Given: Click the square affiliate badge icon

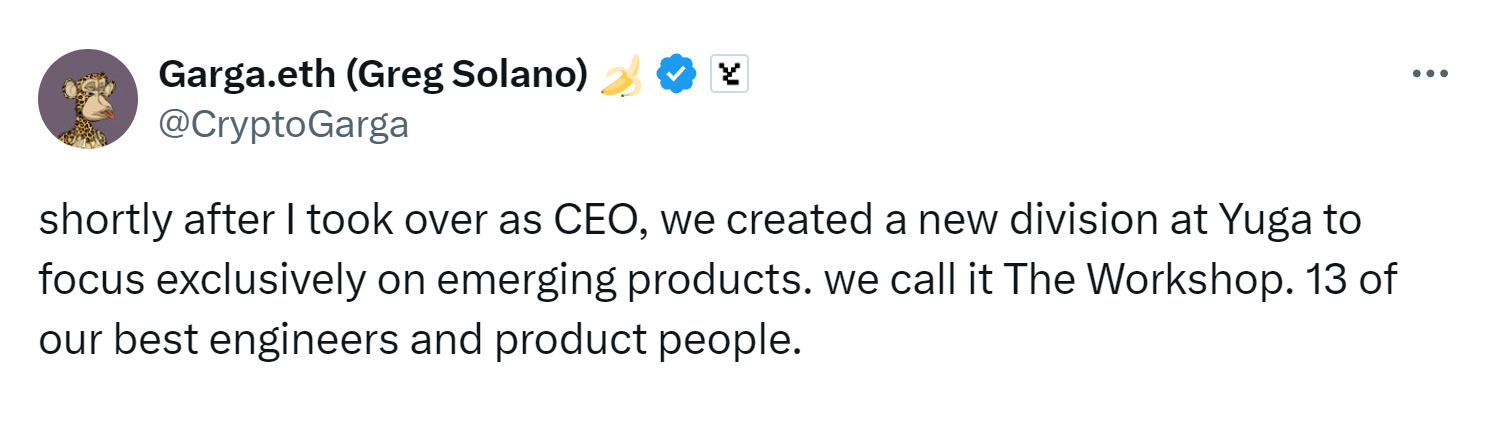Looking at the screenshot, I should tap(729, 75).
